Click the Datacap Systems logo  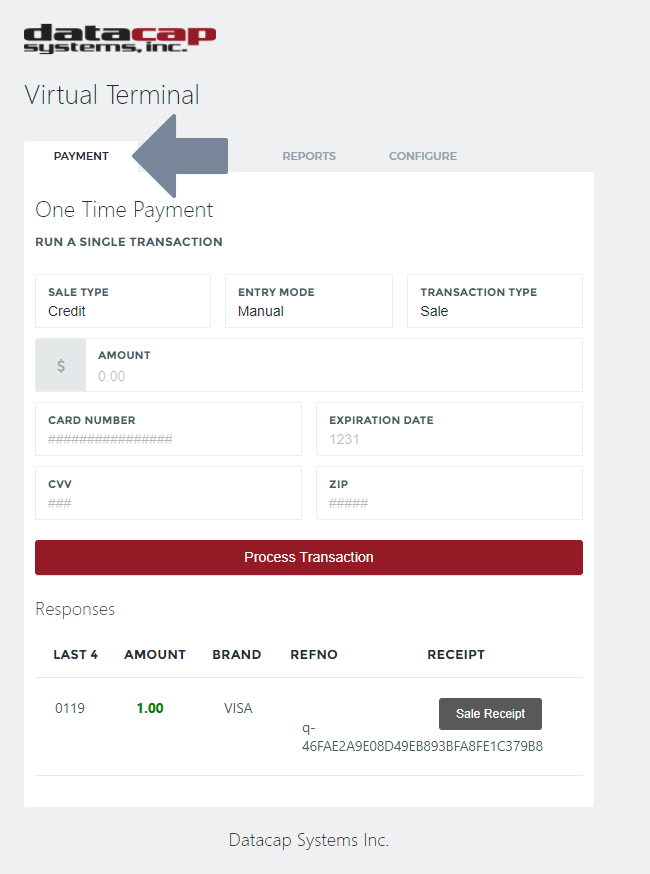point(117,40)
